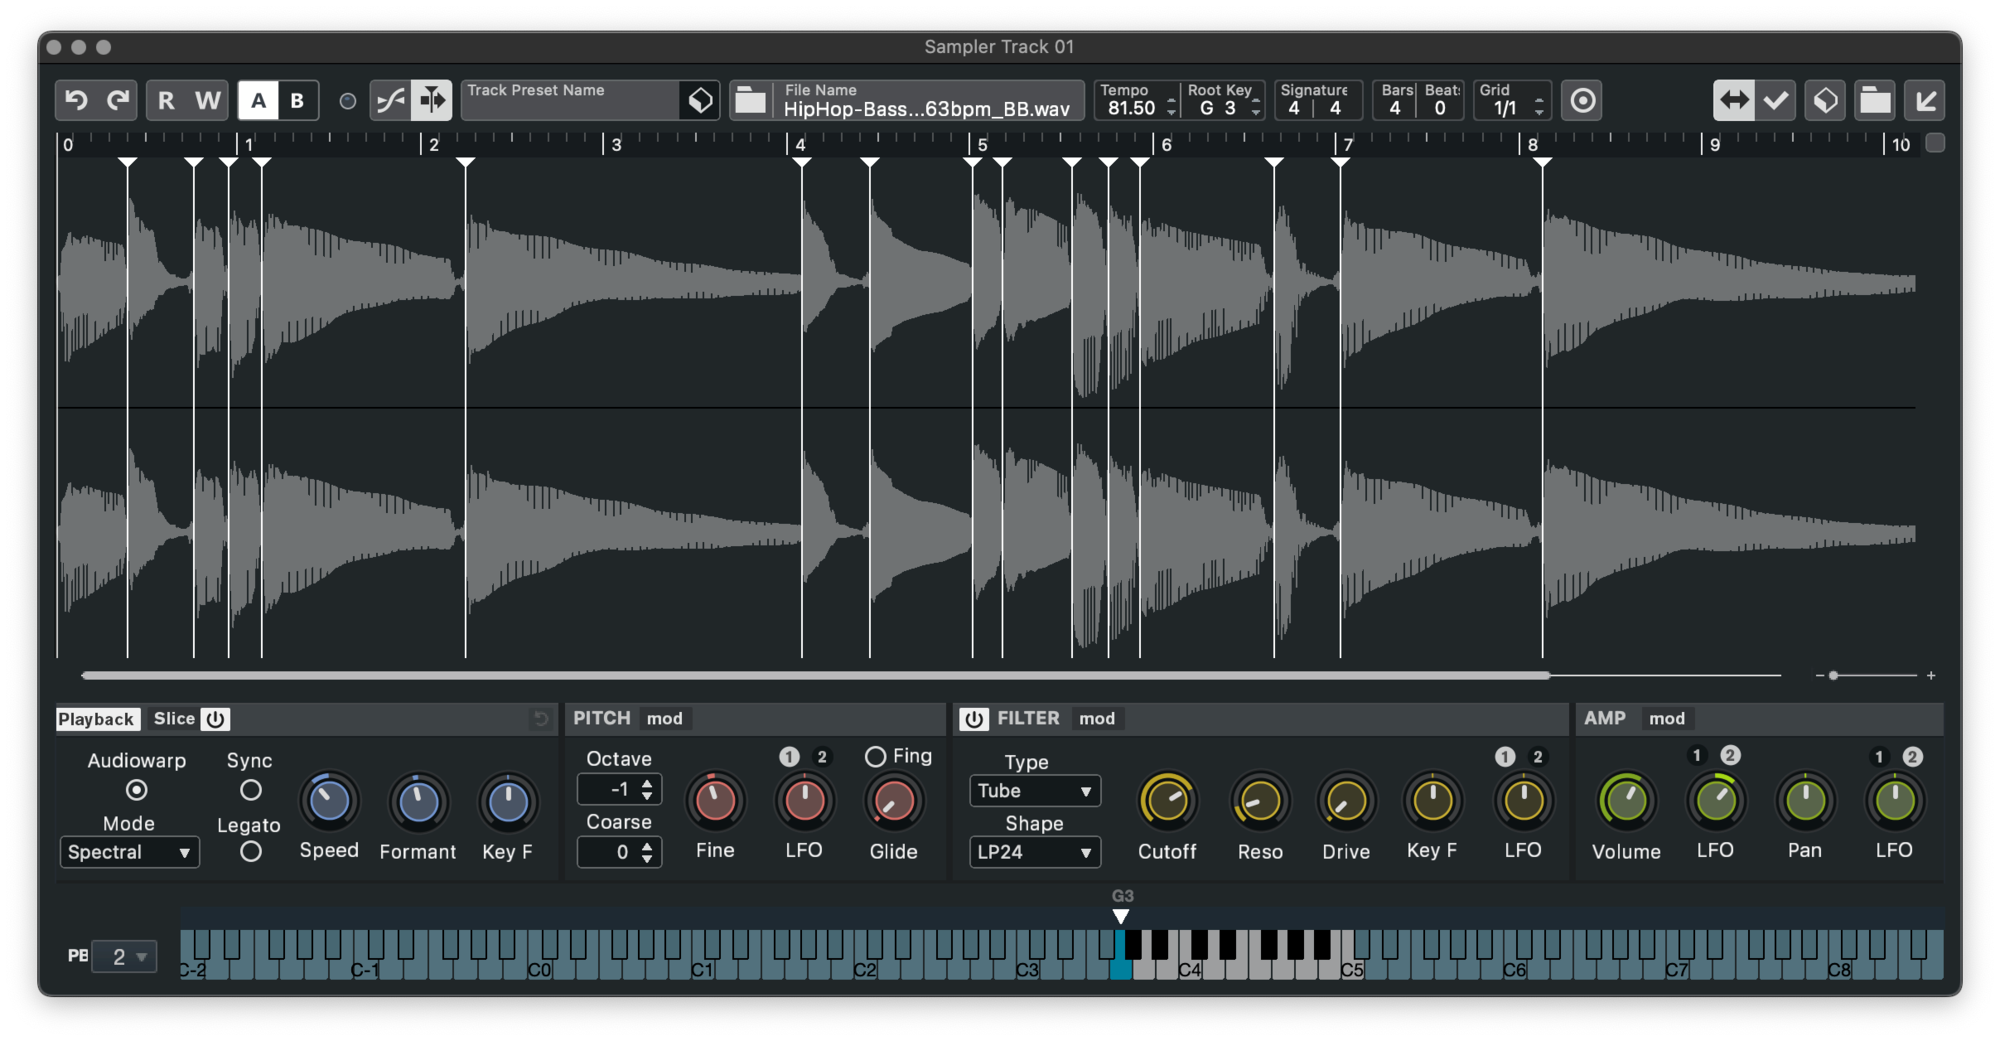This screenshot has width=2000, height=1041.
Task: Enable Read automation R button
Action: pos(166,100)
